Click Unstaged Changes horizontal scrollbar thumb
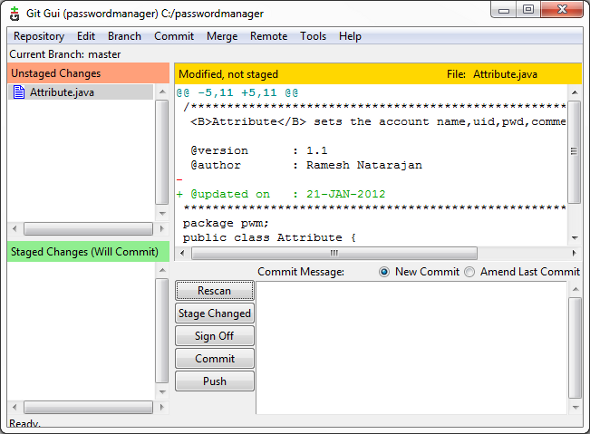 tap(88, 228)
